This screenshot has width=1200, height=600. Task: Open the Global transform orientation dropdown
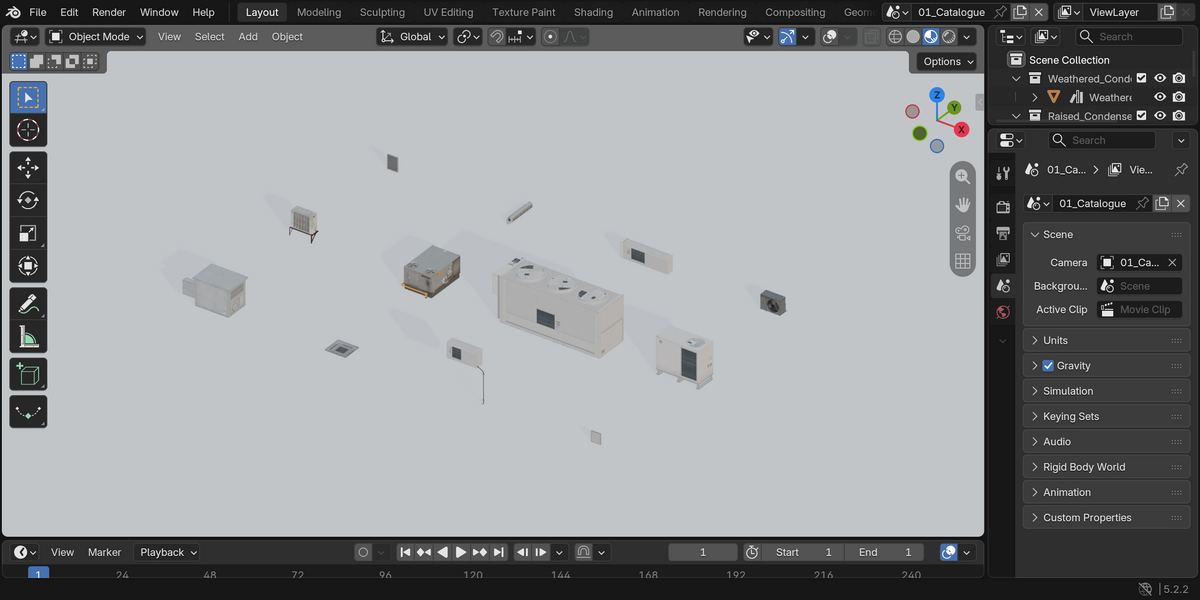coord(412,37)
